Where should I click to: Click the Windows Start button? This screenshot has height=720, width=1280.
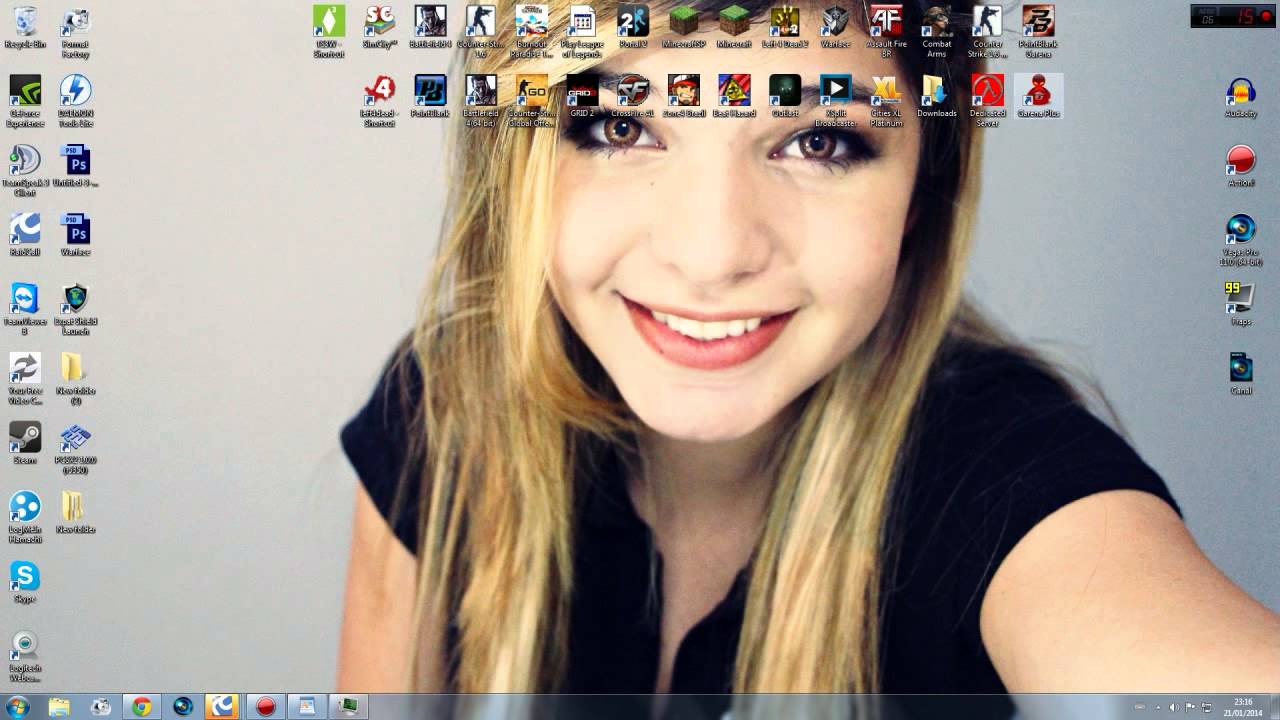(17, 707)
